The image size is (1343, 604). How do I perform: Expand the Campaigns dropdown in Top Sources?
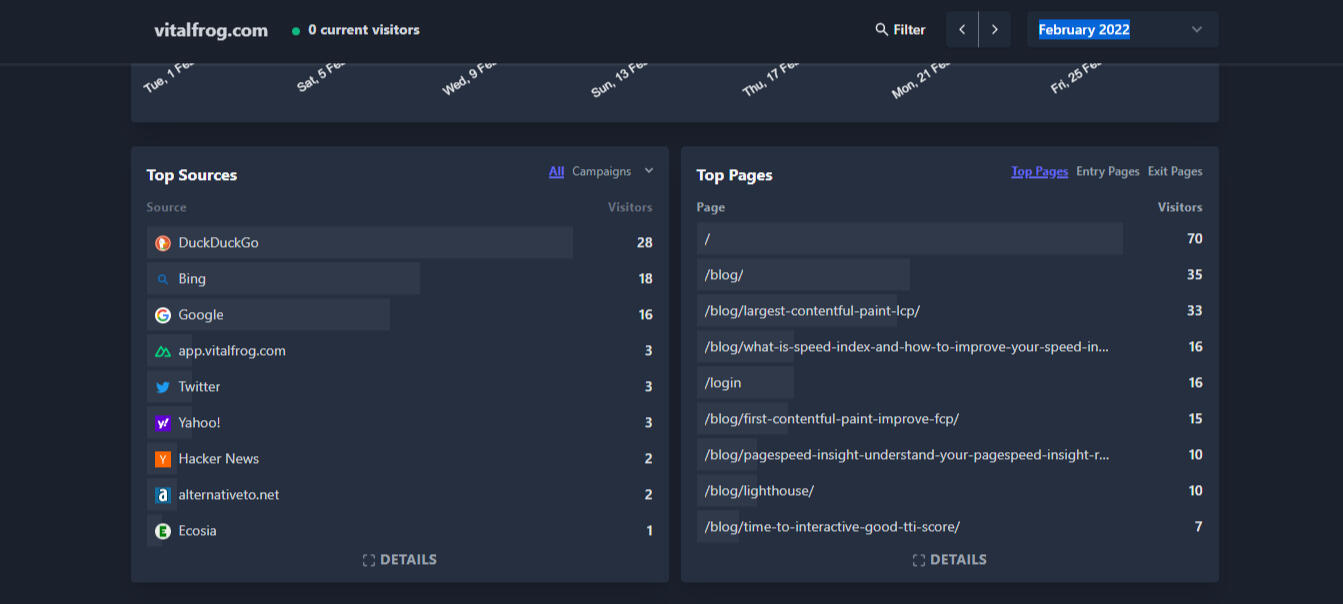(612, 171)
